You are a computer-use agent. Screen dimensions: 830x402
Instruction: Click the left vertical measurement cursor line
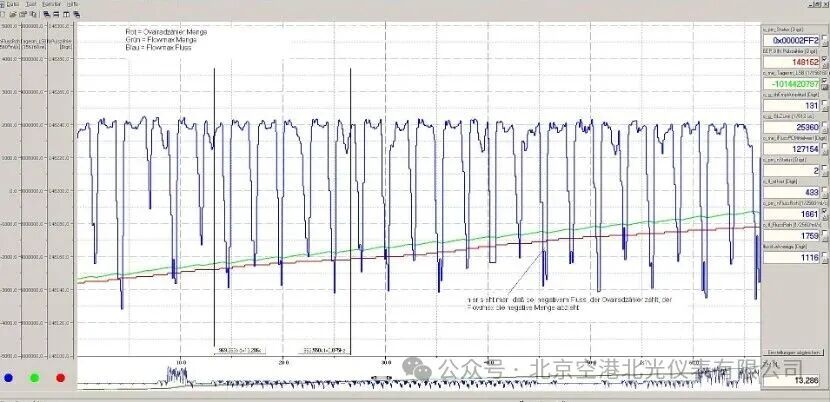click(214, 207)
